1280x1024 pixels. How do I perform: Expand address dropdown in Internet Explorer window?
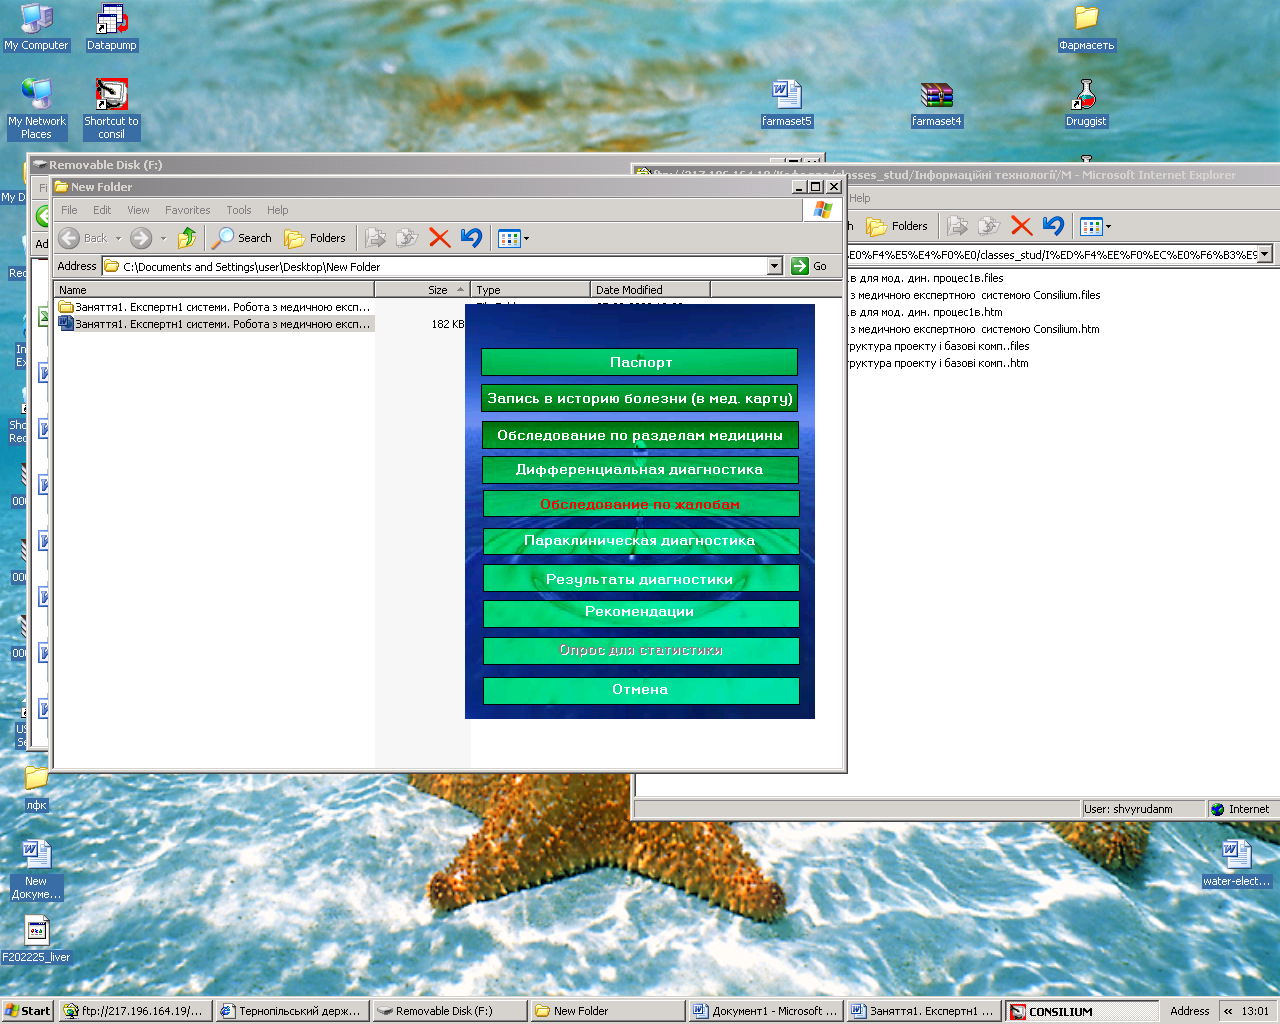[1265, 254]
